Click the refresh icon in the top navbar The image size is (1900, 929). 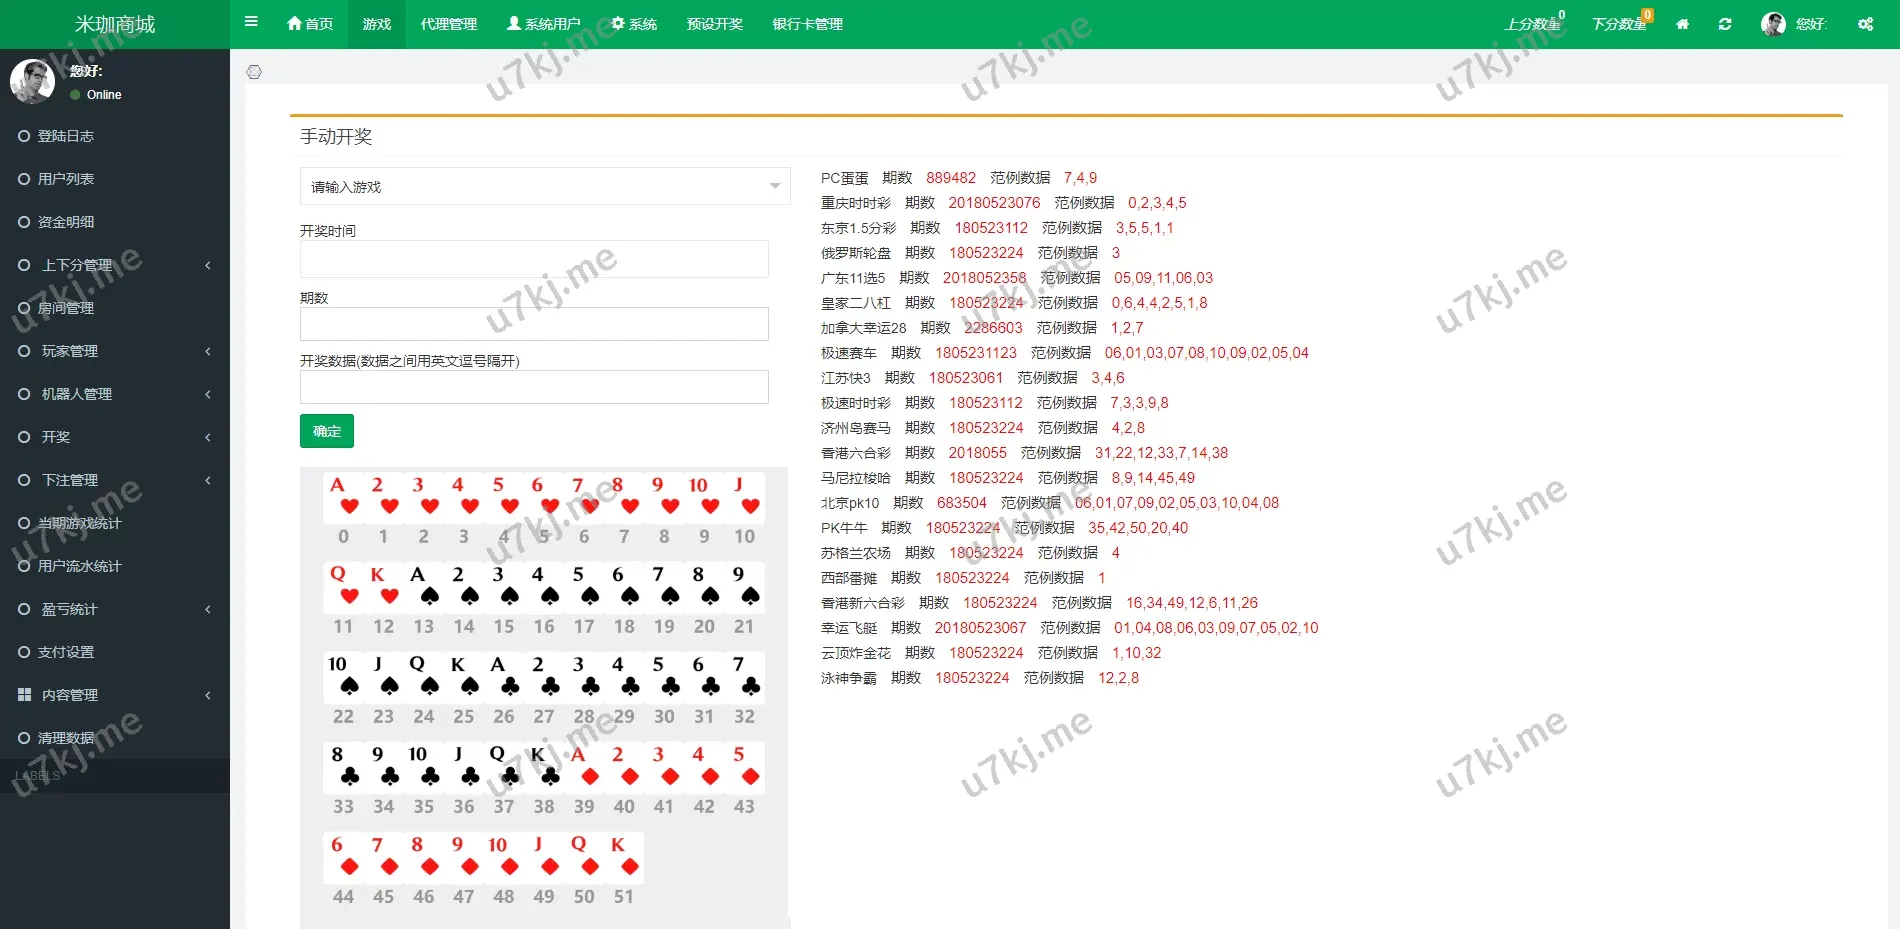pyautogui.click(x=1724, y=23)
